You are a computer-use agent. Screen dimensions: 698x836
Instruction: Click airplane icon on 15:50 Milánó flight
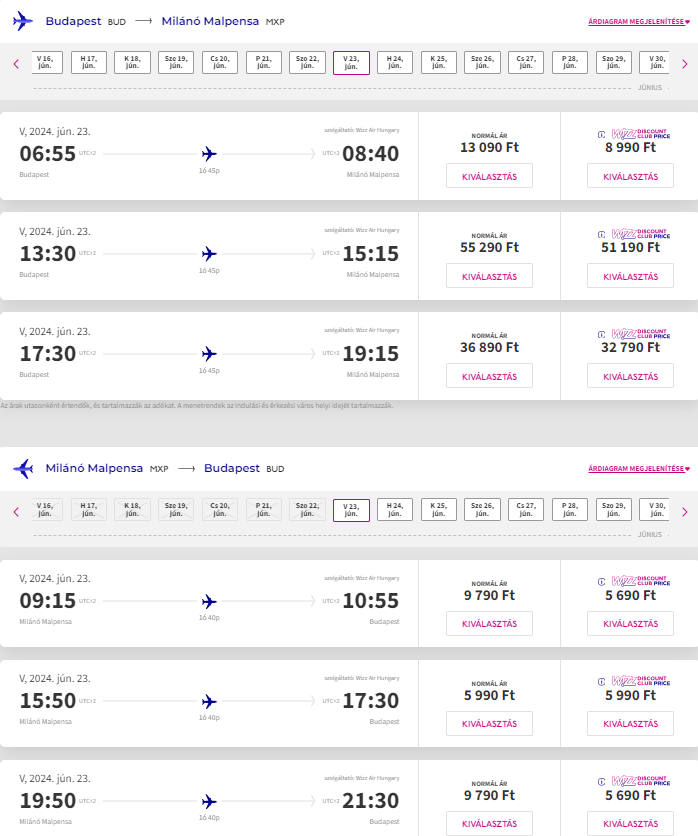tap(209, 701)
